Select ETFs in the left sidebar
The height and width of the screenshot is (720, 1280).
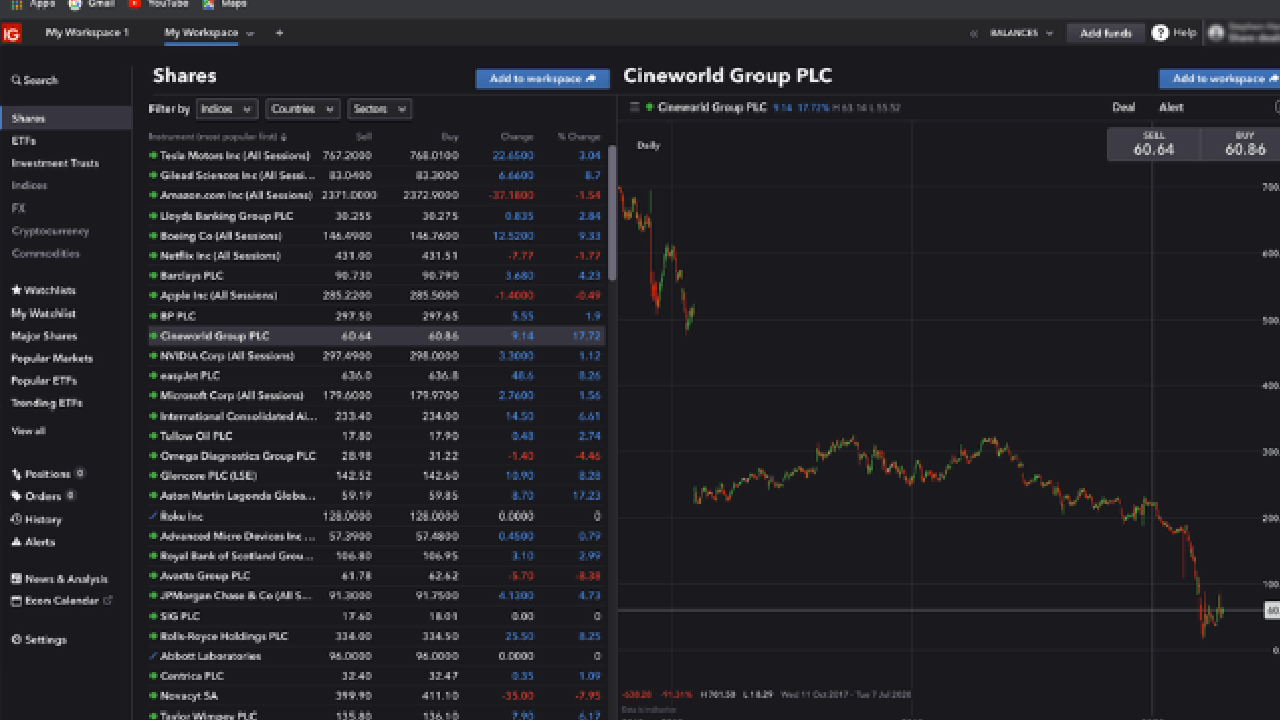click(x=24, y=141)
